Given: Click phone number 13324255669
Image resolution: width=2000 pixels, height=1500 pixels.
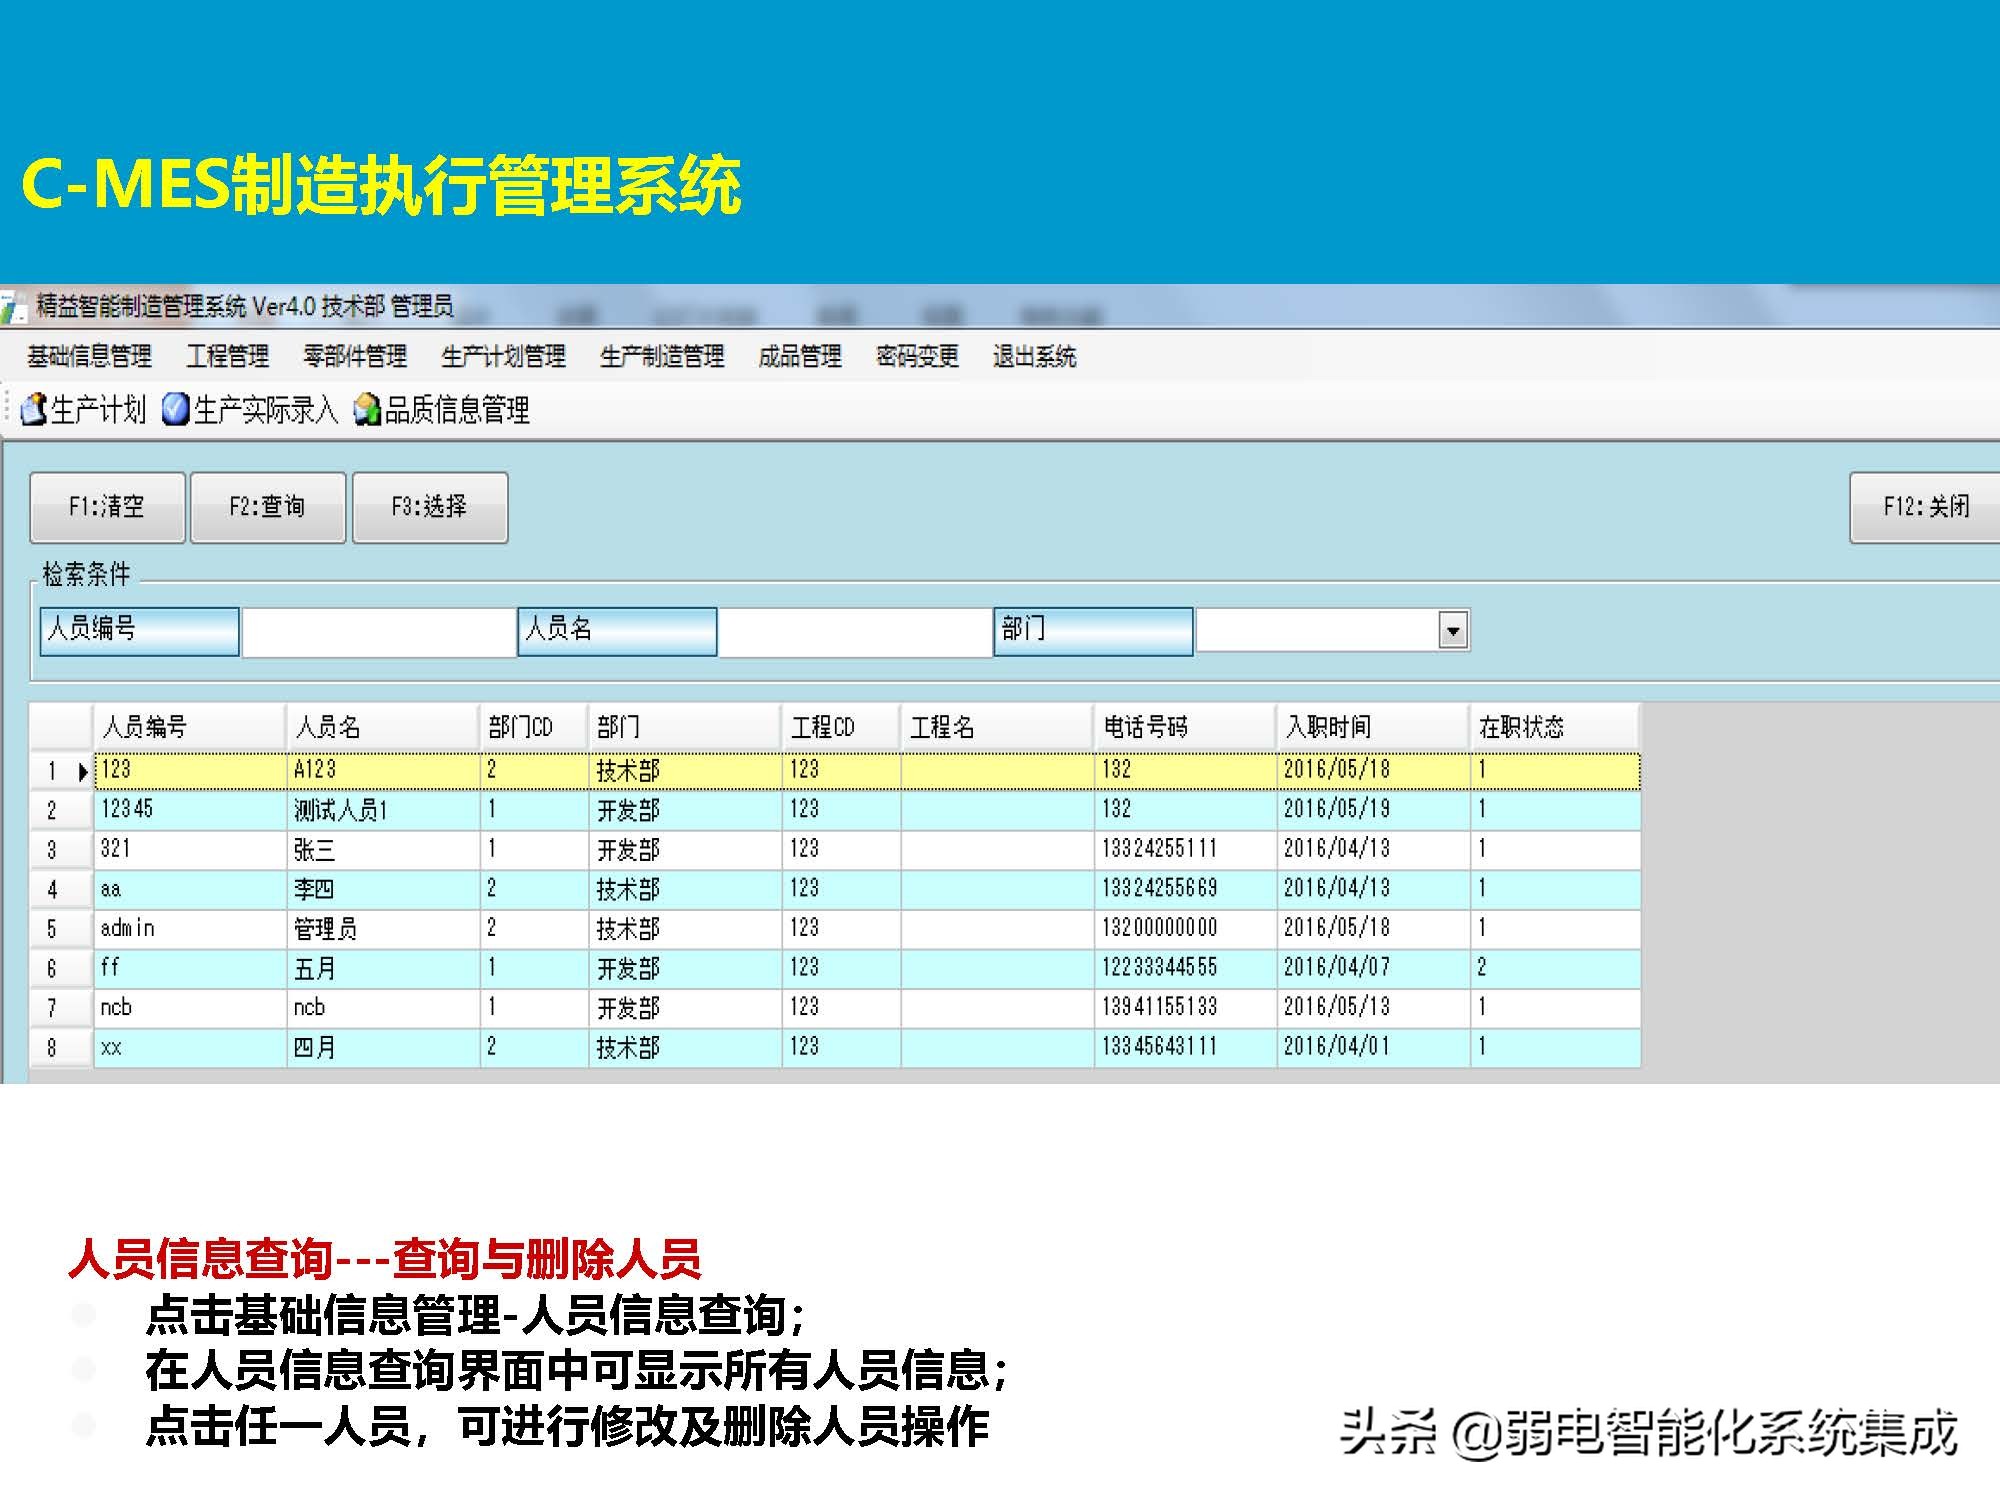Looking at the screenshot, I should point(1185,889).
